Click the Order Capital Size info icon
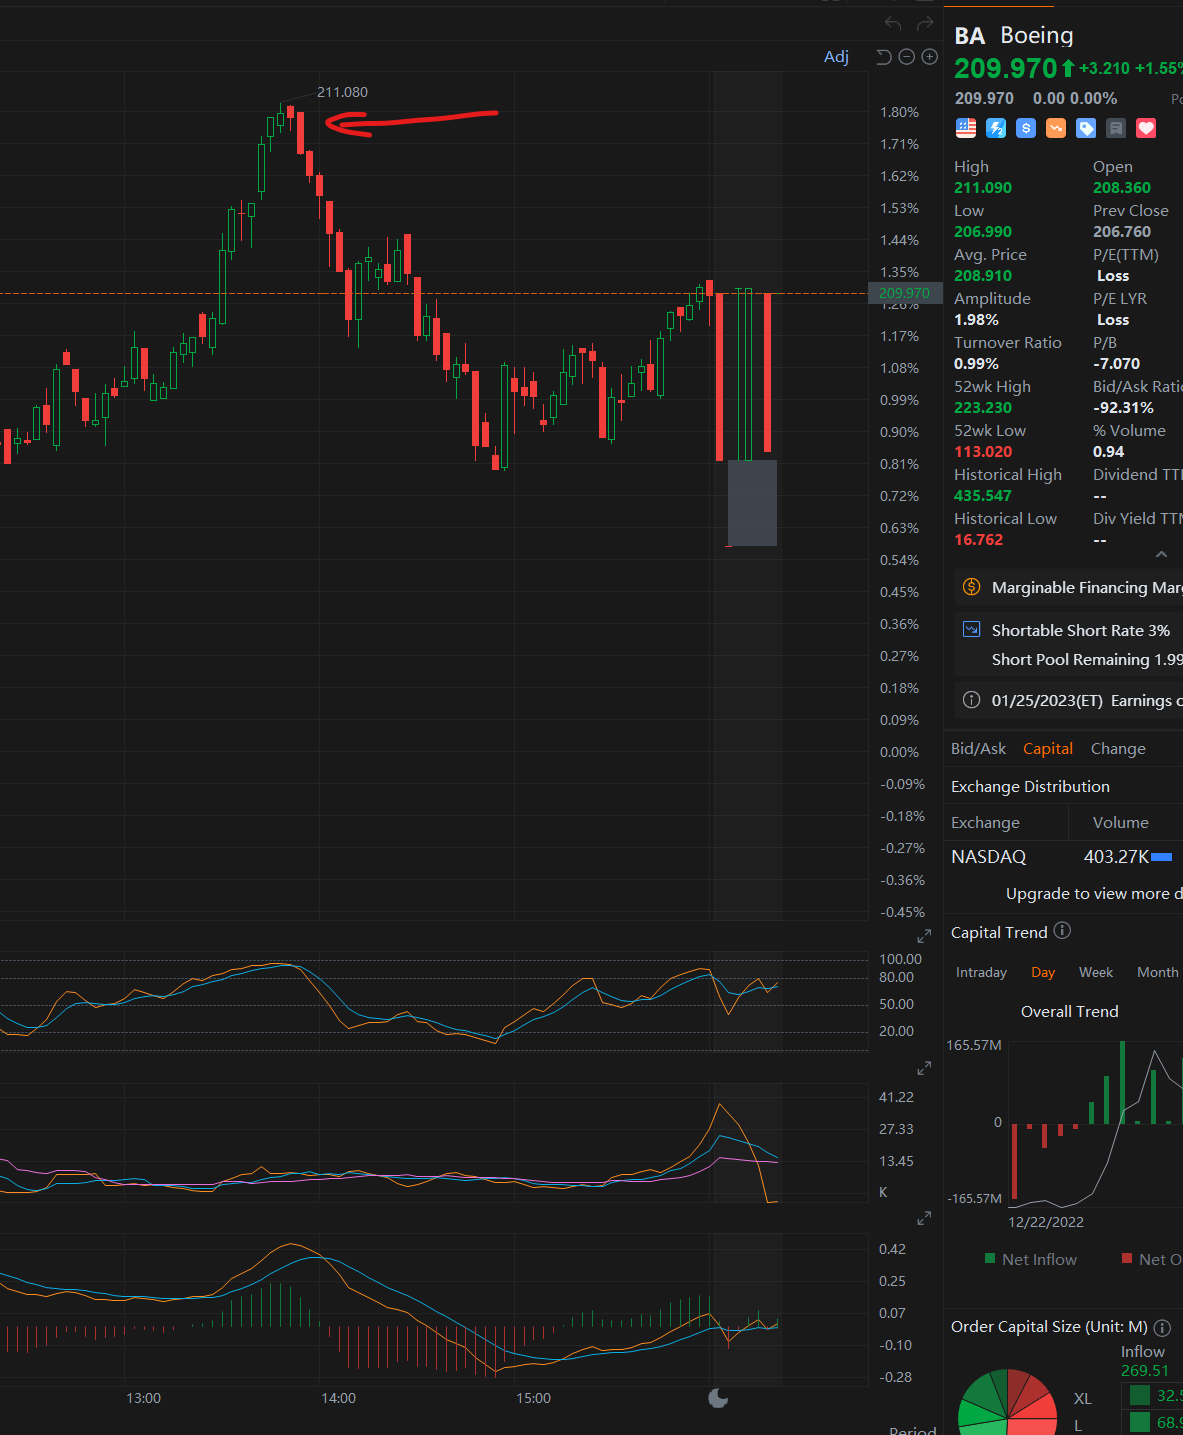1183x1435 pixels. [1162, 1327]
